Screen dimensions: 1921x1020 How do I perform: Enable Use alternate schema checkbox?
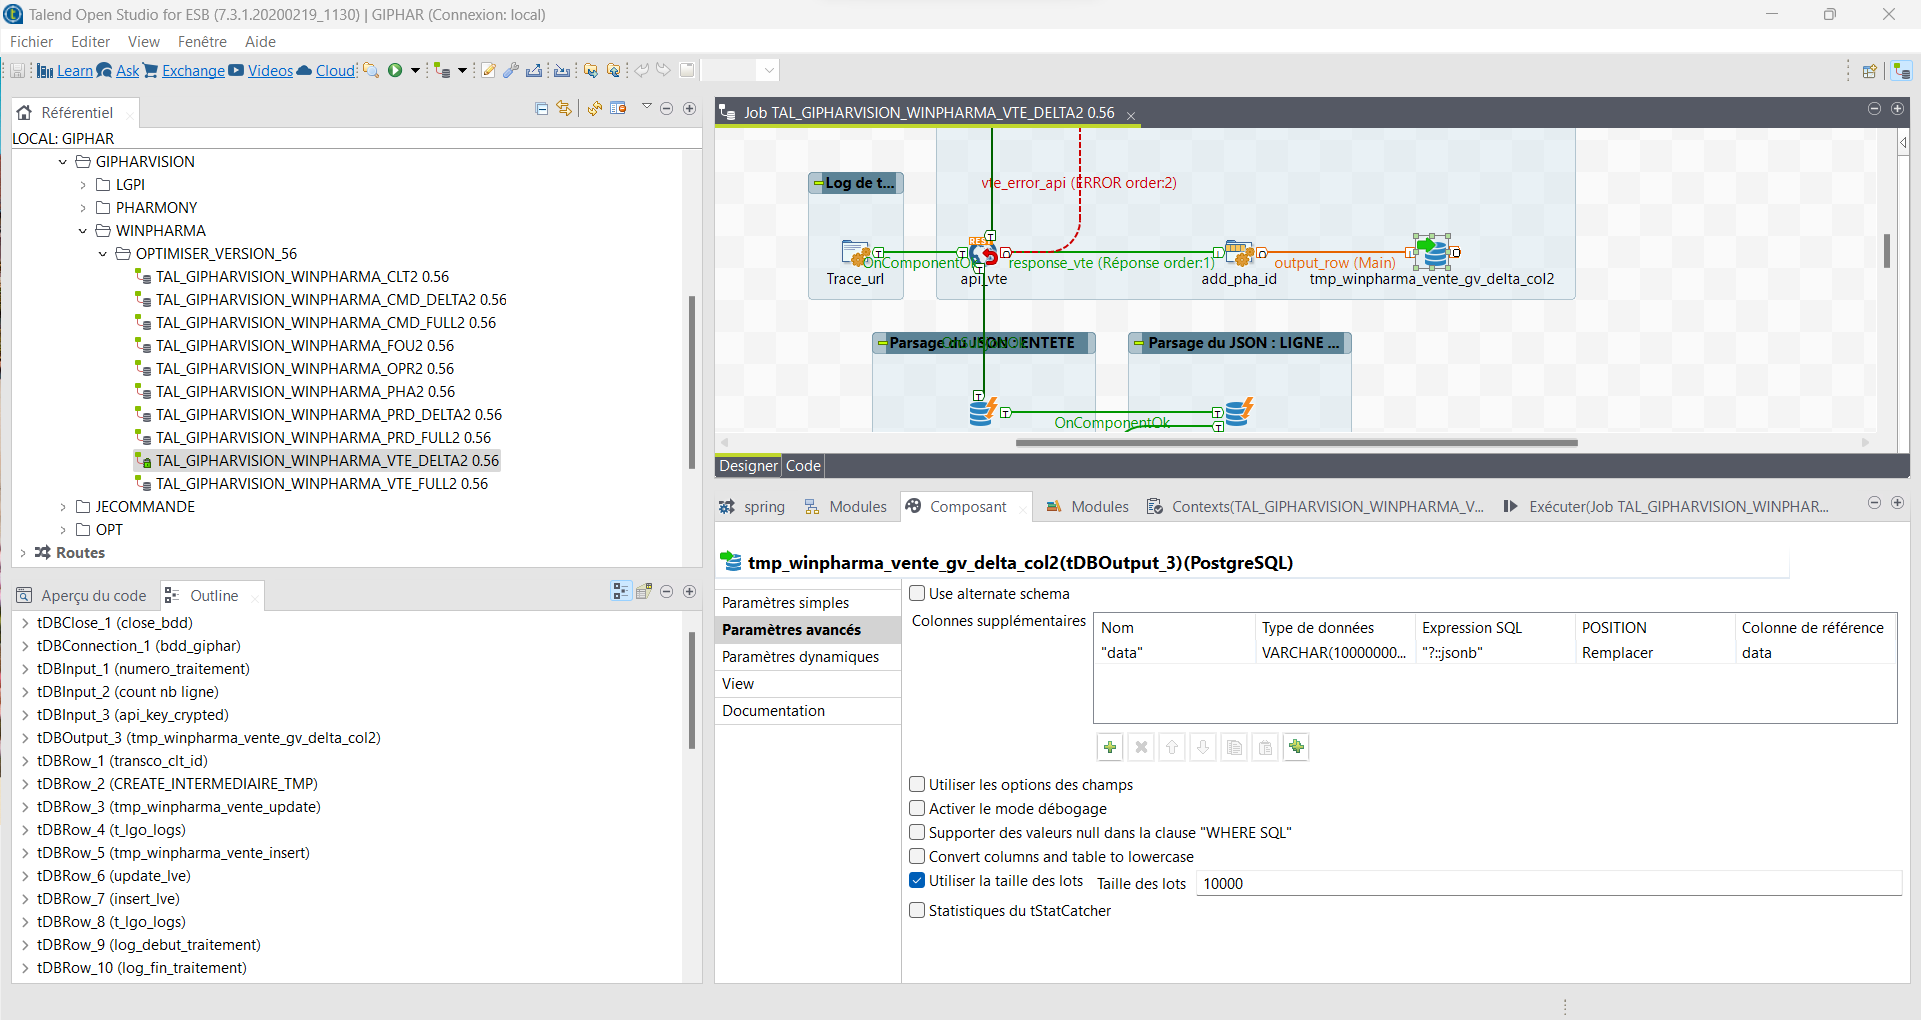917,594
